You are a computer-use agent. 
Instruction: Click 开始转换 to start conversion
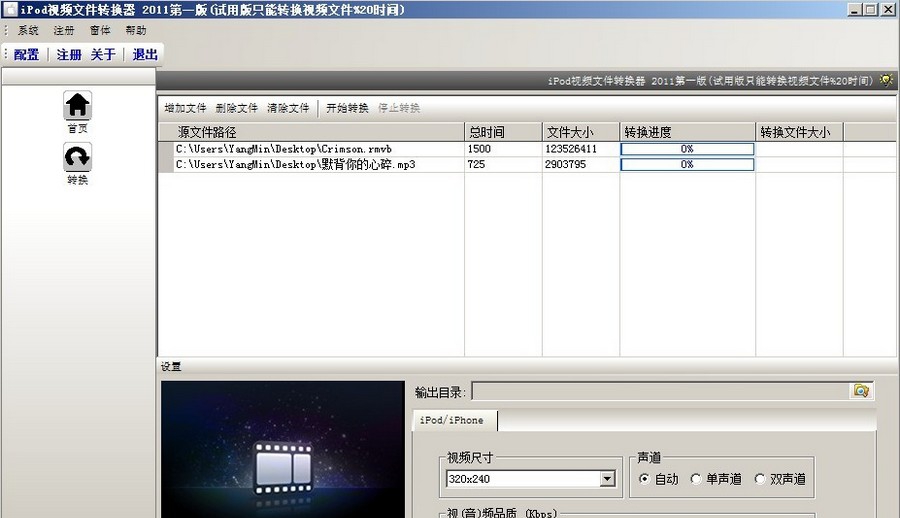point(347,108)
